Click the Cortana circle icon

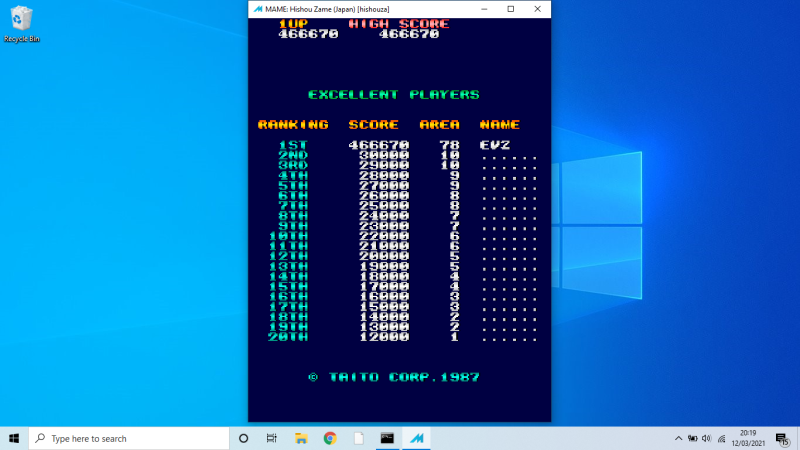243,438
